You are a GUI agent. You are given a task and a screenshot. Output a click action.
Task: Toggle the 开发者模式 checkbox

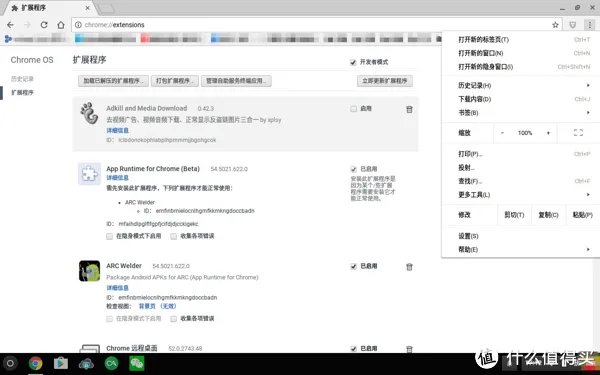[x=353, y=62]
